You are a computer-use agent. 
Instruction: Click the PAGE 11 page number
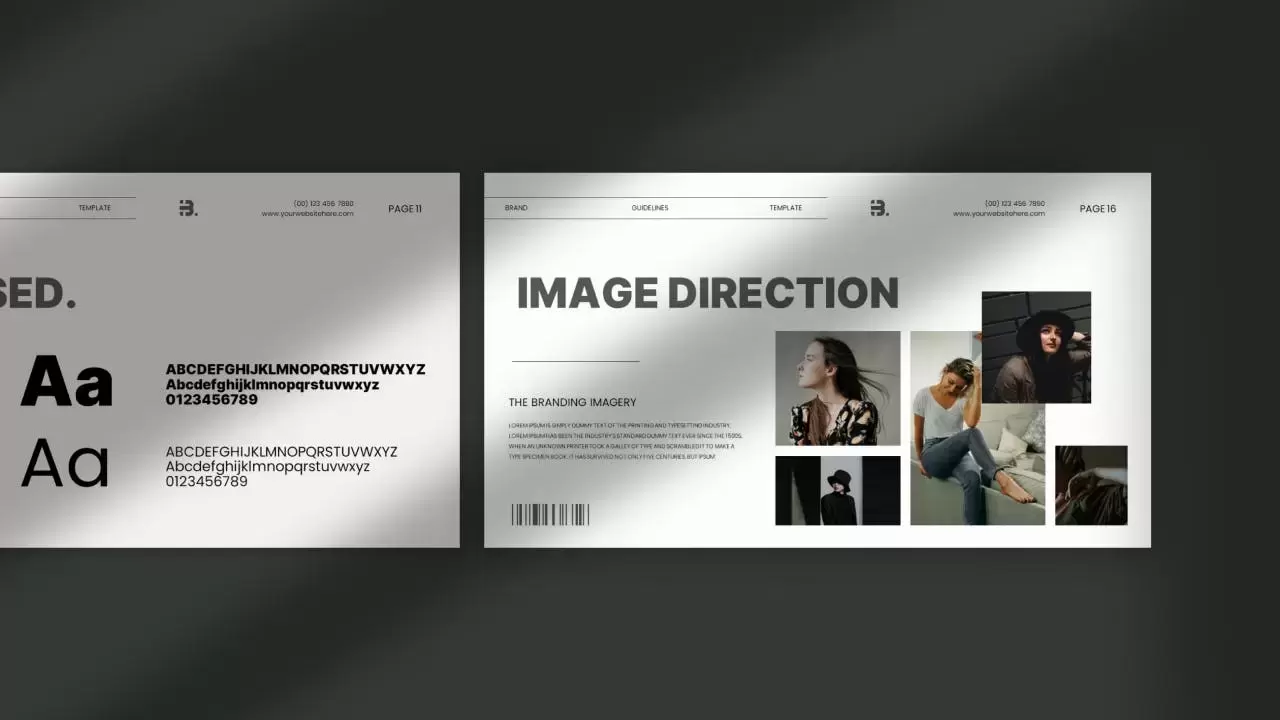405,209
